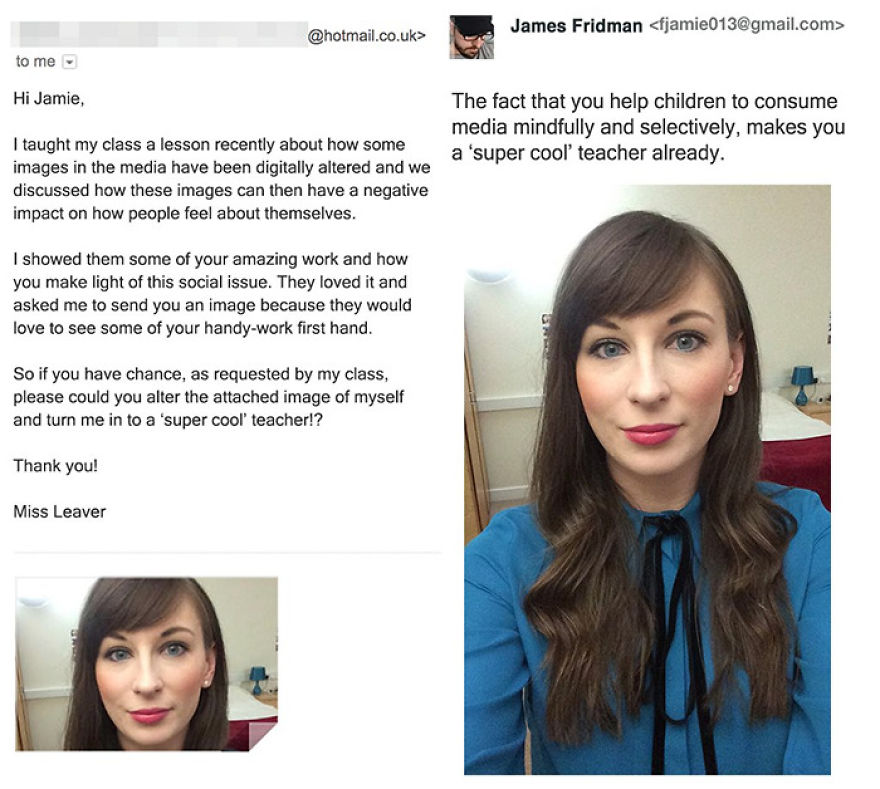The height and width of the screenshot is (789, 880).
Task: Click the "Miss Leaver" signature
Action: tap(59, 512)
